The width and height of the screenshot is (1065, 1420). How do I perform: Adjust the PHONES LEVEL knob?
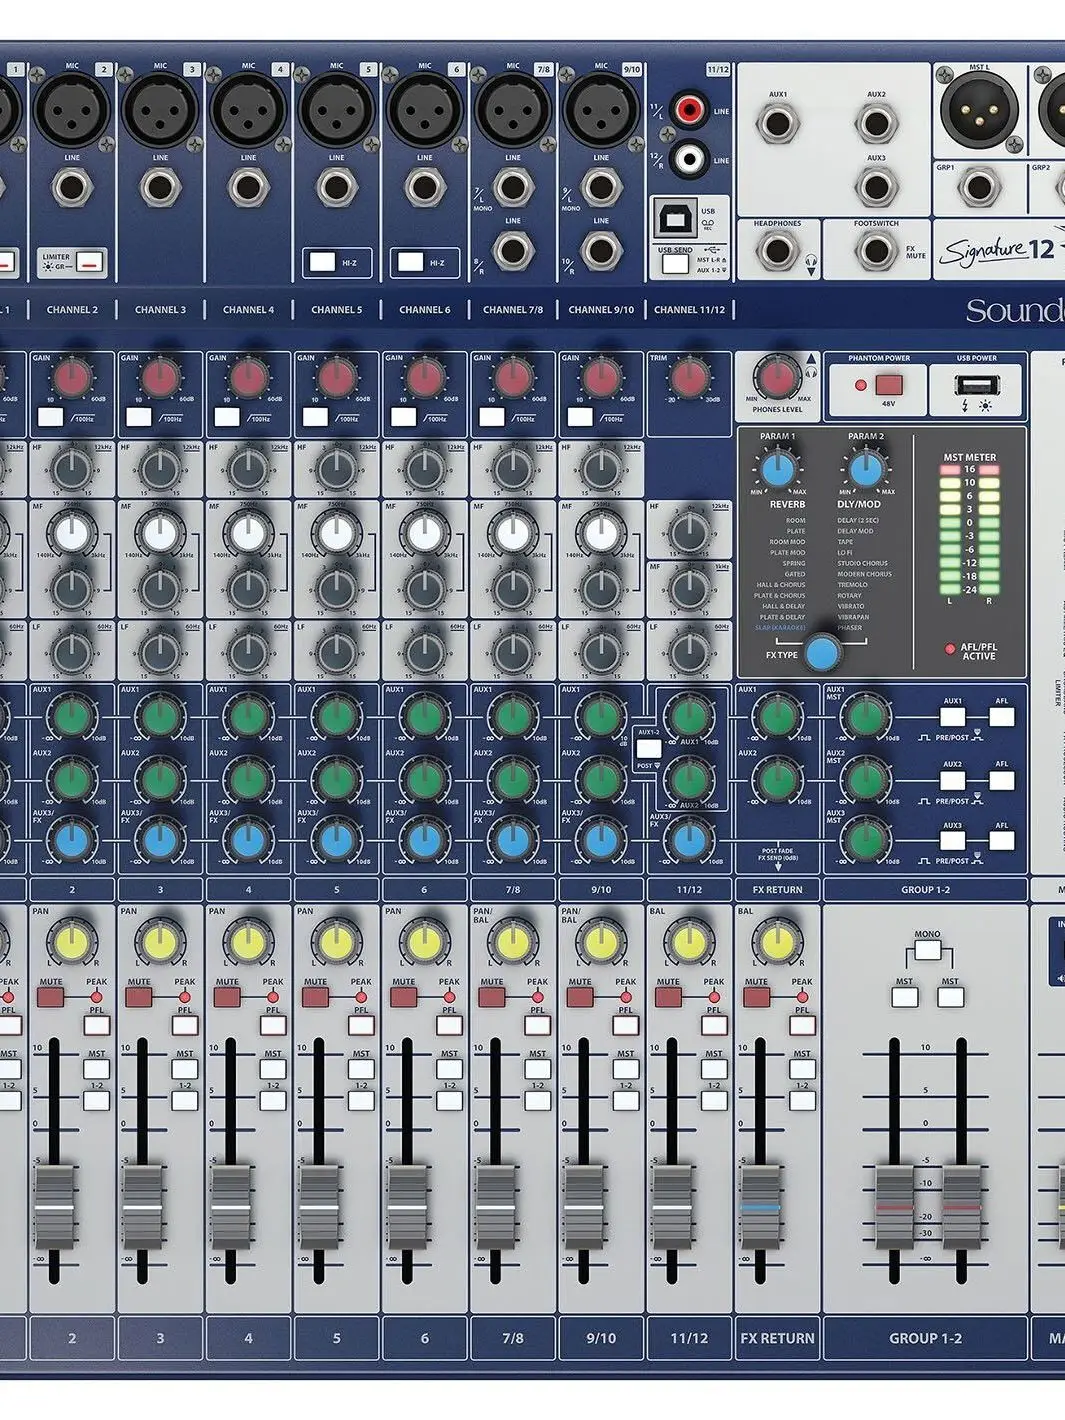[x=778, y=379]
